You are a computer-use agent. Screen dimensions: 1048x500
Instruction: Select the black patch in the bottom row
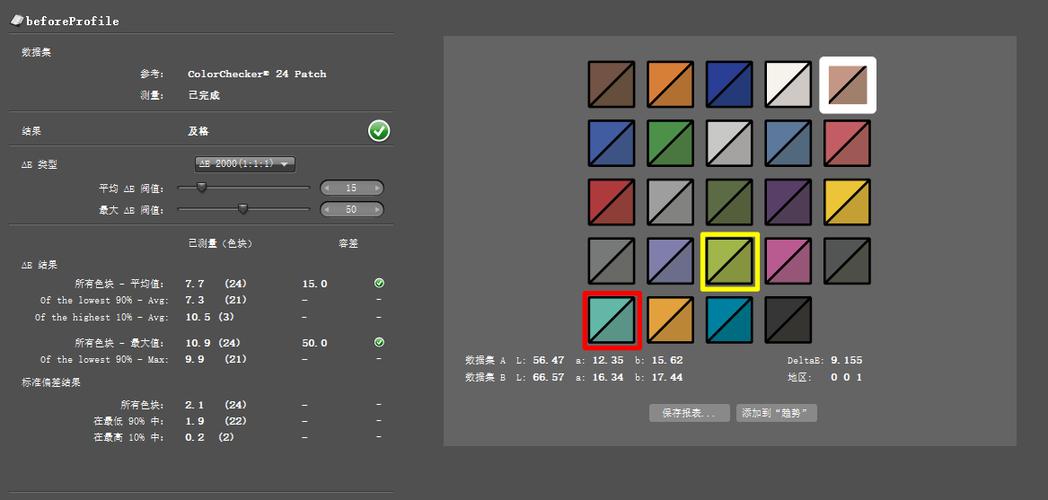(x=788, y=320)
